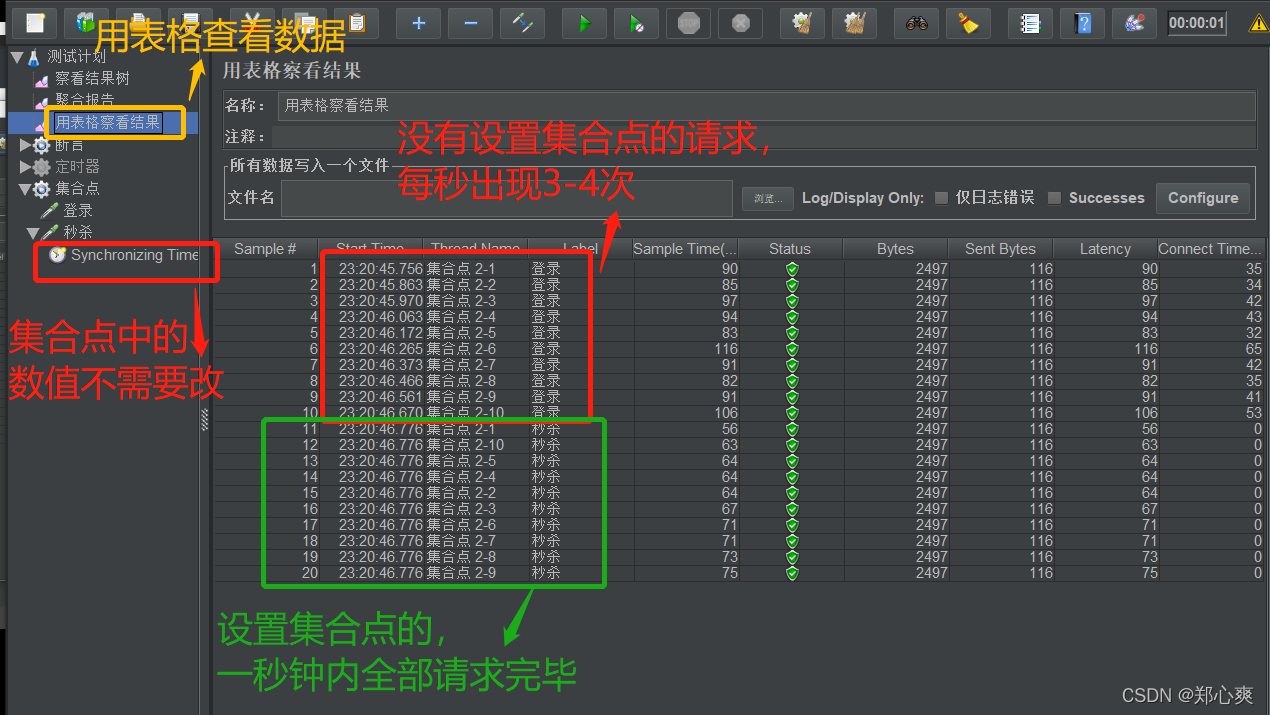The image size is (1270, 715).
Task: Click the Expand All plus icon
Action: click(418, 22)
